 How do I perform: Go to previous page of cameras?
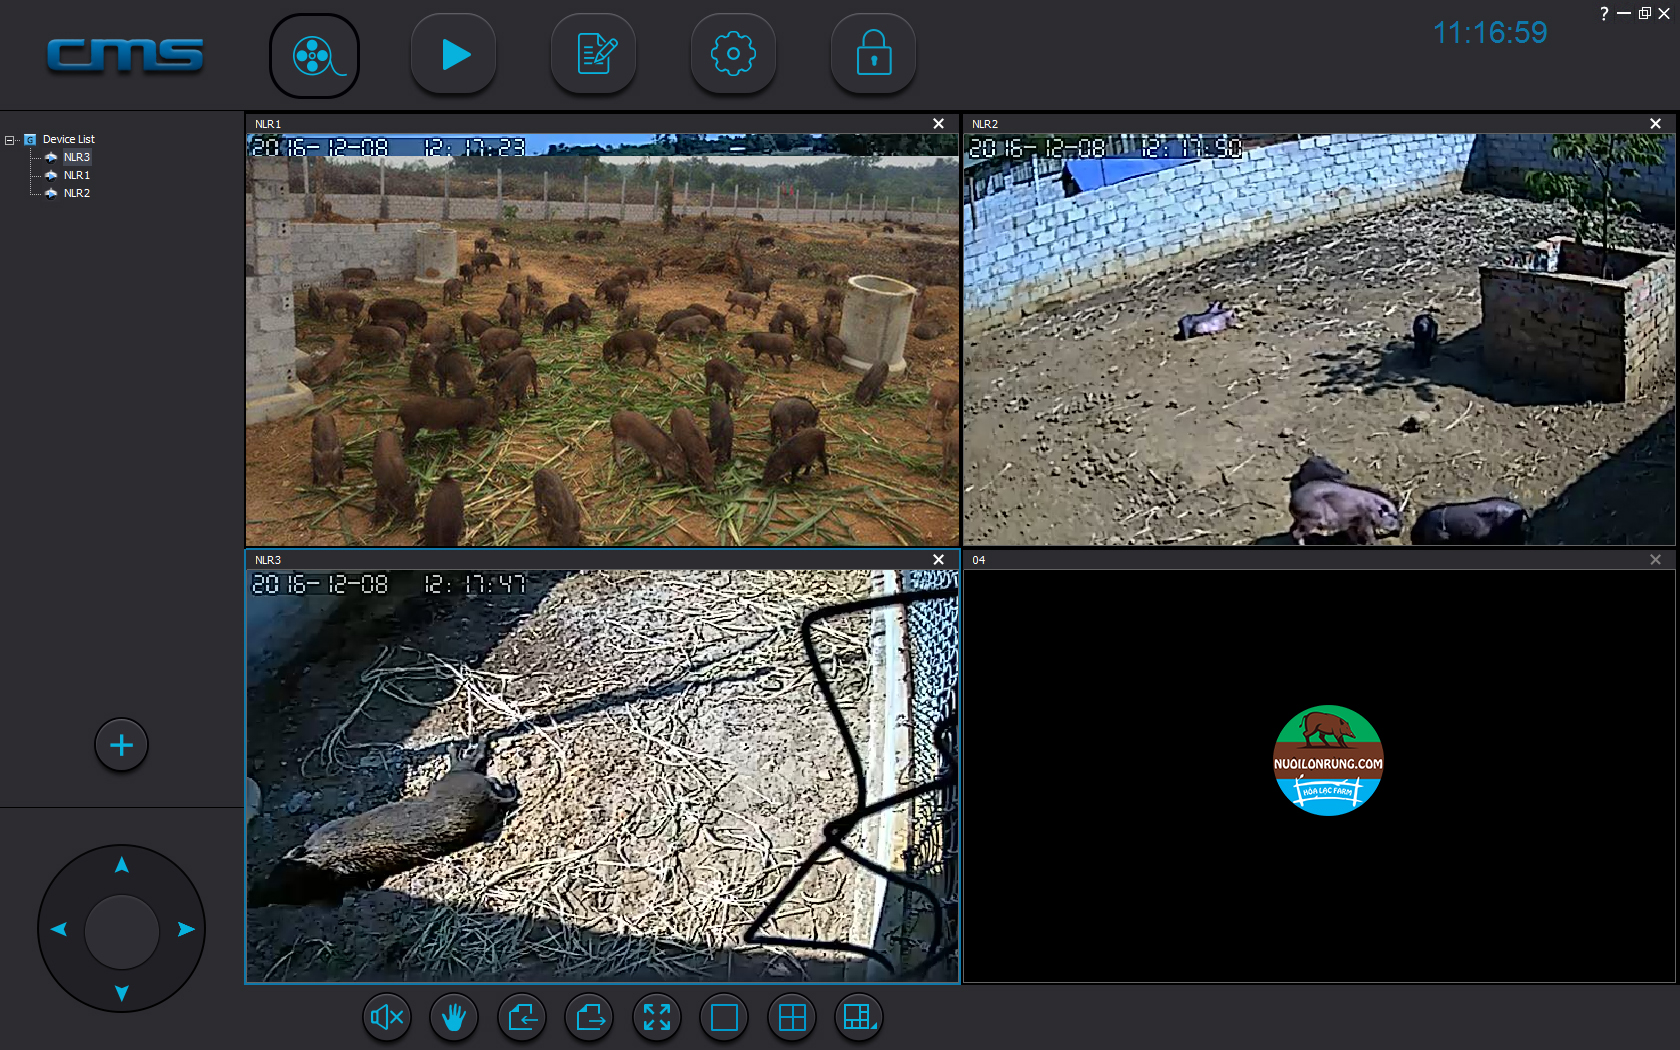(522, 1018)
